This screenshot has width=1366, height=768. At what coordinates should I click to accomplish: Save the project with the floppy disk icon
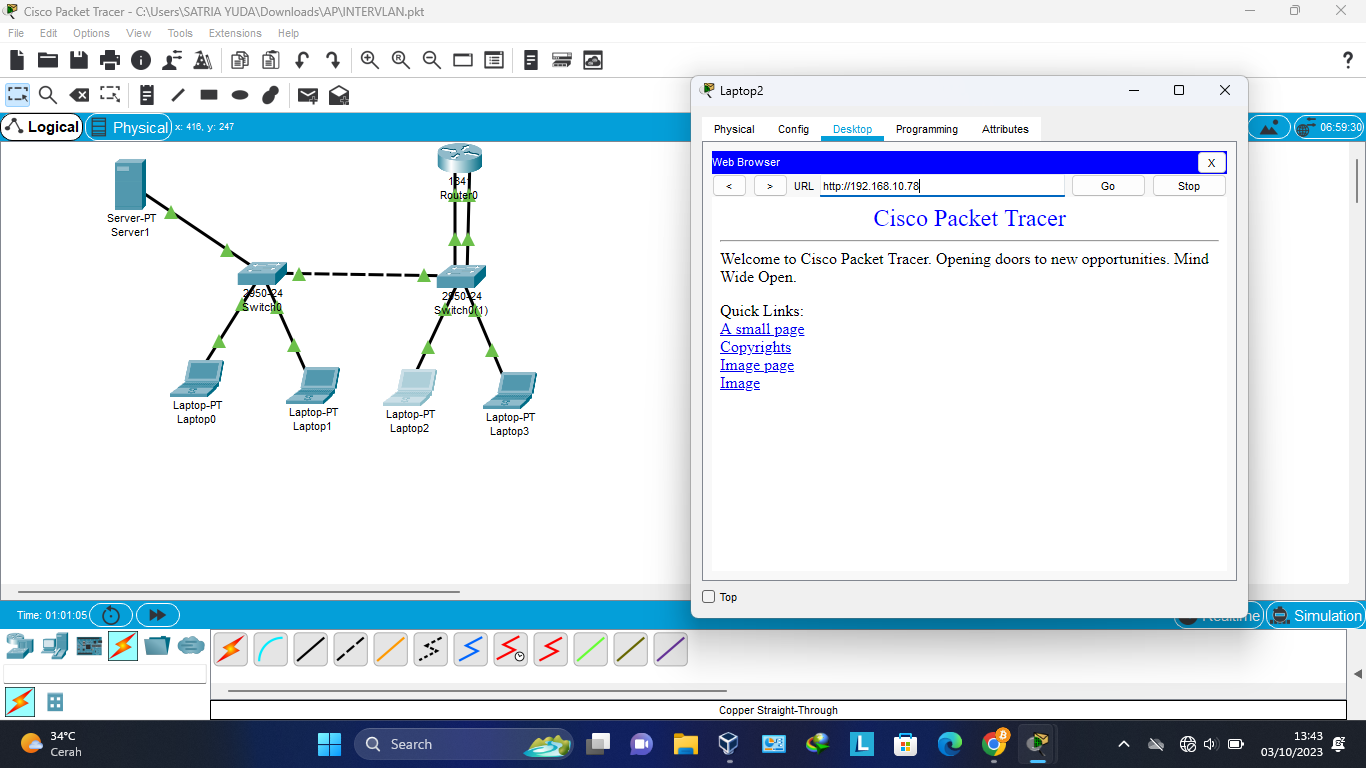pos(79,60)
